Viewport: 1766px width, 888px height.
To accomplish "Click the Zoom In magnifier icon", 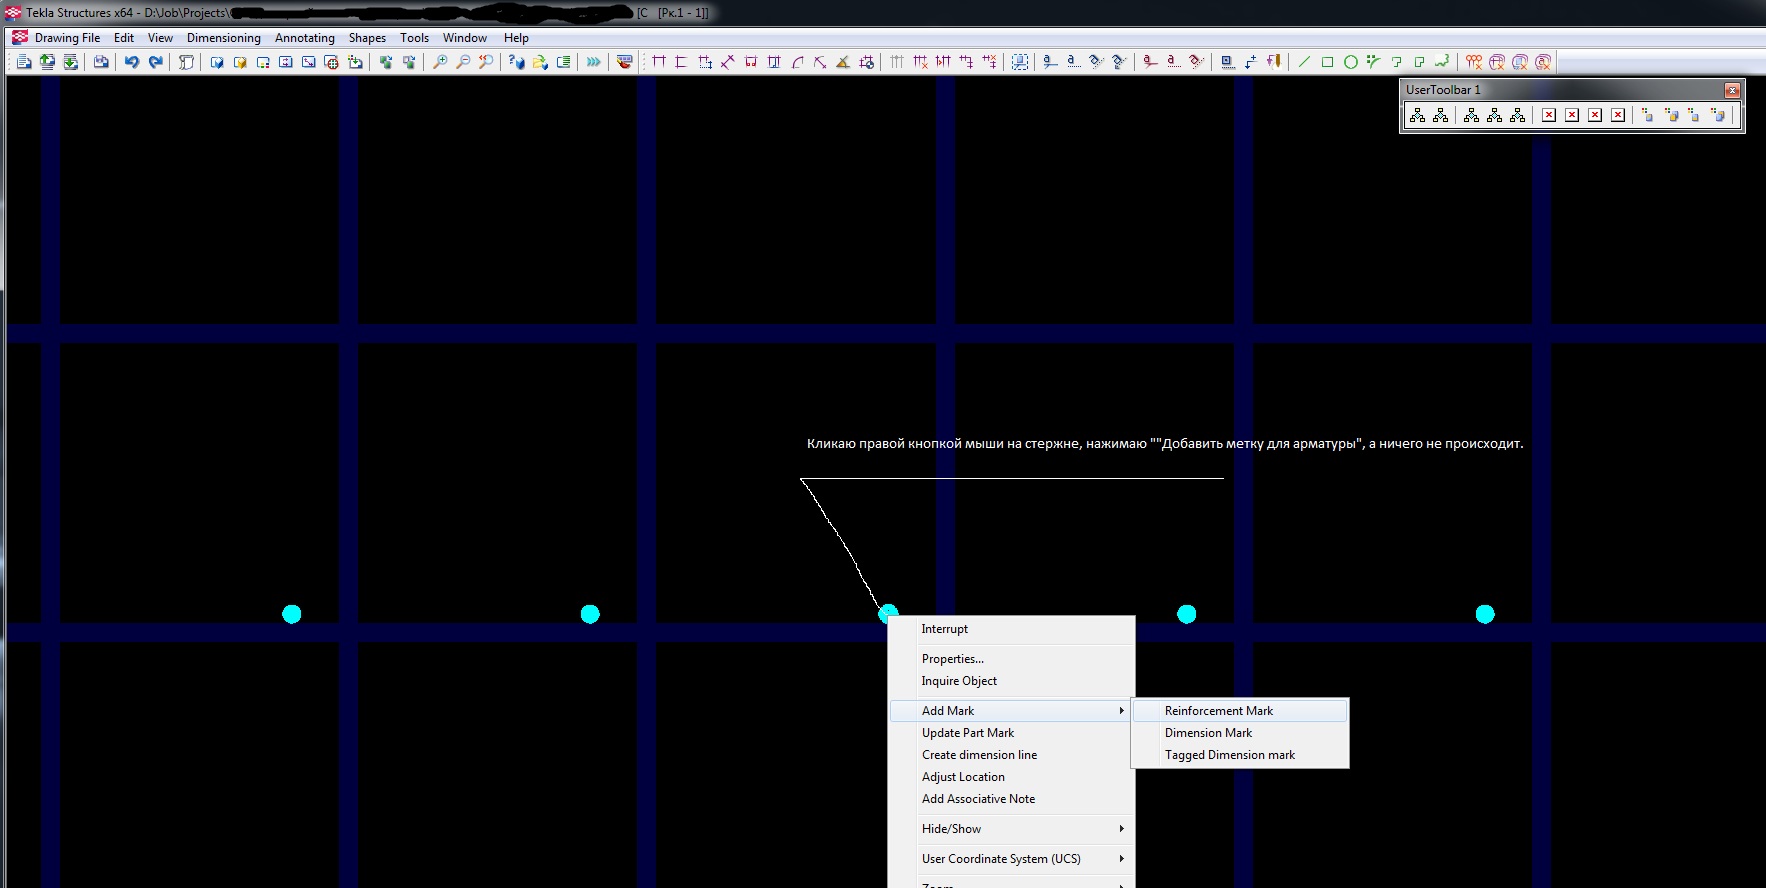I will click(439, 62).
